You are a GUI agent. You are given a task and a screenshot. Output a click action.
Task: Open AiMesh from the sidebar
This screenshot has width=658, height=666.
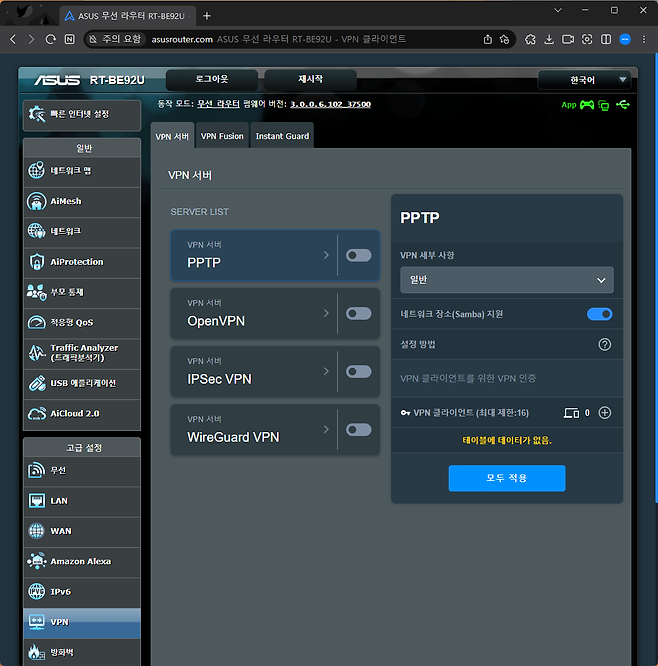(81, 201)
